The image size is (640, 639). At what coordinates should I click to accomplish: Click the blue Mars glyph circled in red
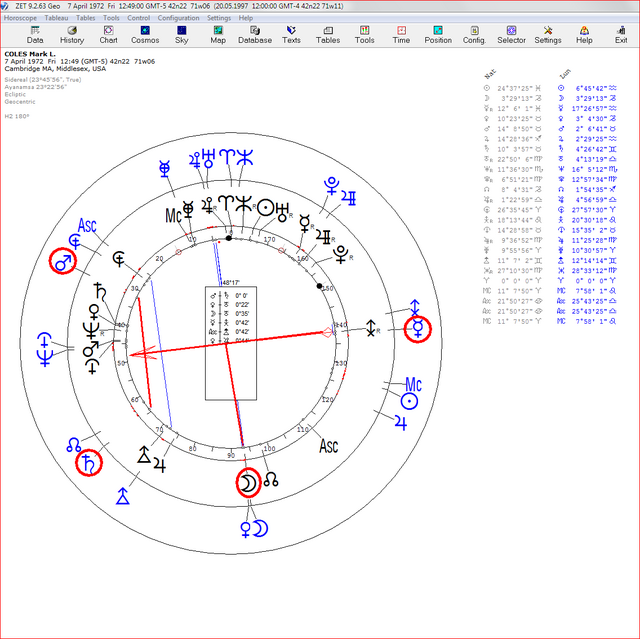63,262
